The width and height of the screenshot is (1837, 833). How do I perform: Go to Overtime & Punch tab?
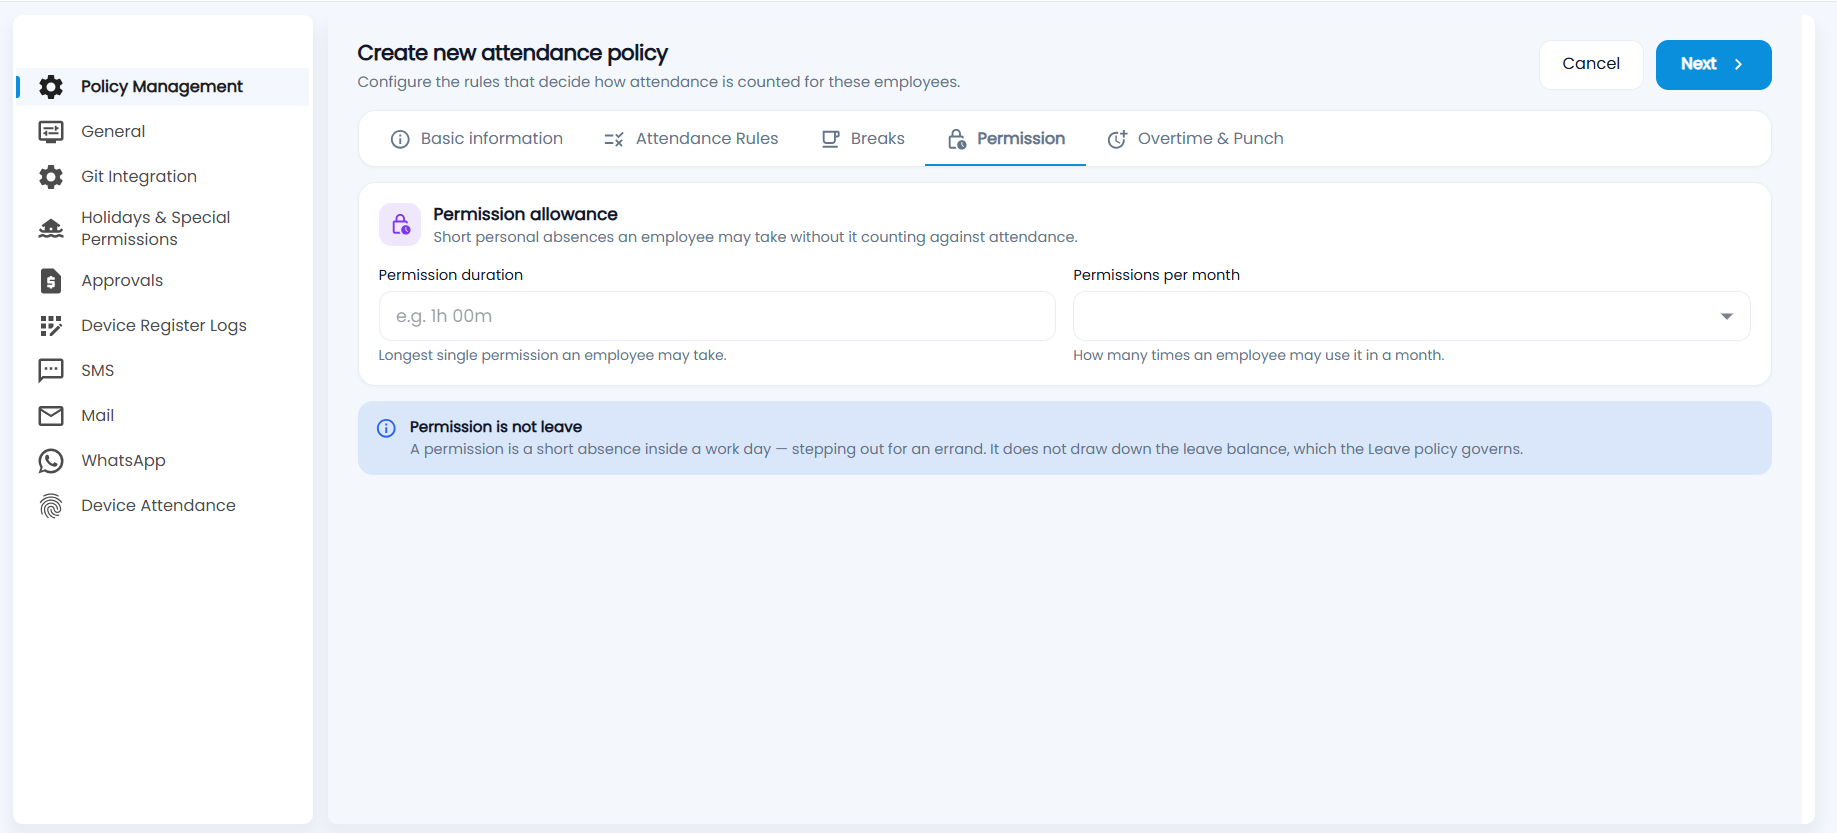coord(1195,139)
